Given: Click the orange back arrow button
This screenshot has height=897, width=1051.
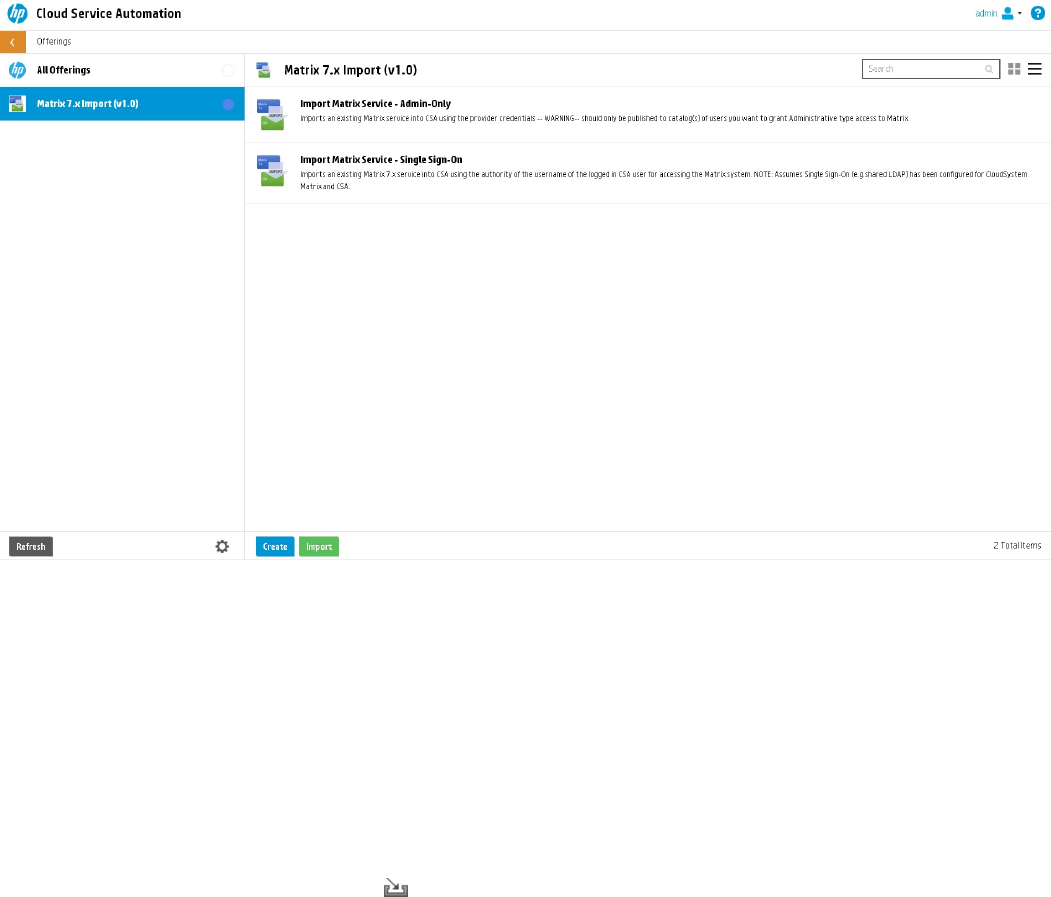Looking at the screenshot, I should tap(13, 42).
